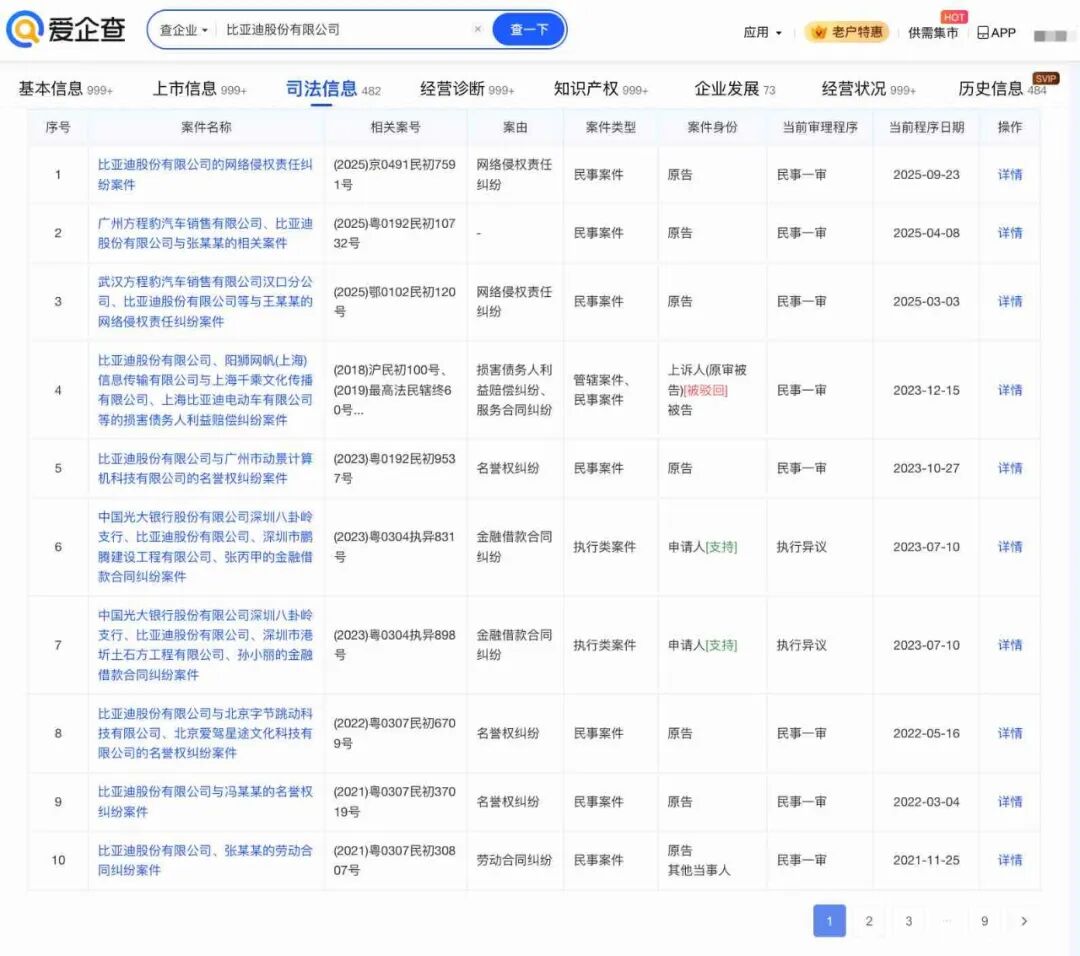Screen dimensions: 1080x956
Task: Click the 被驳回 status tag
Action: tap(706, 390)
